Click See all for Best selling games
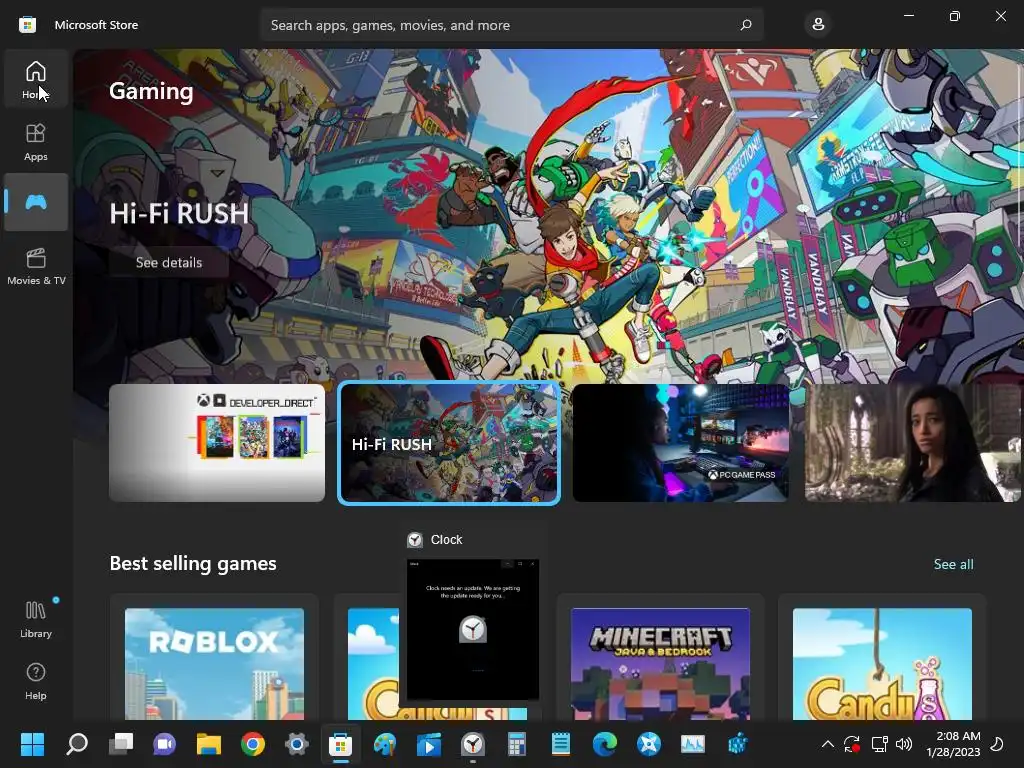The image size is (1024, 768). (x=953, y=564)
